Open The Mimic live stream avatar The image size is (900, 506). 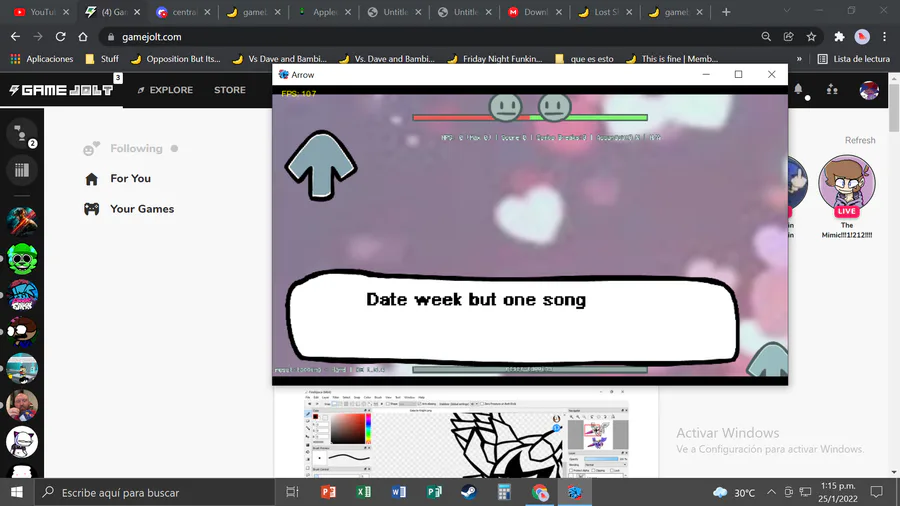click(x=847, y=184)
